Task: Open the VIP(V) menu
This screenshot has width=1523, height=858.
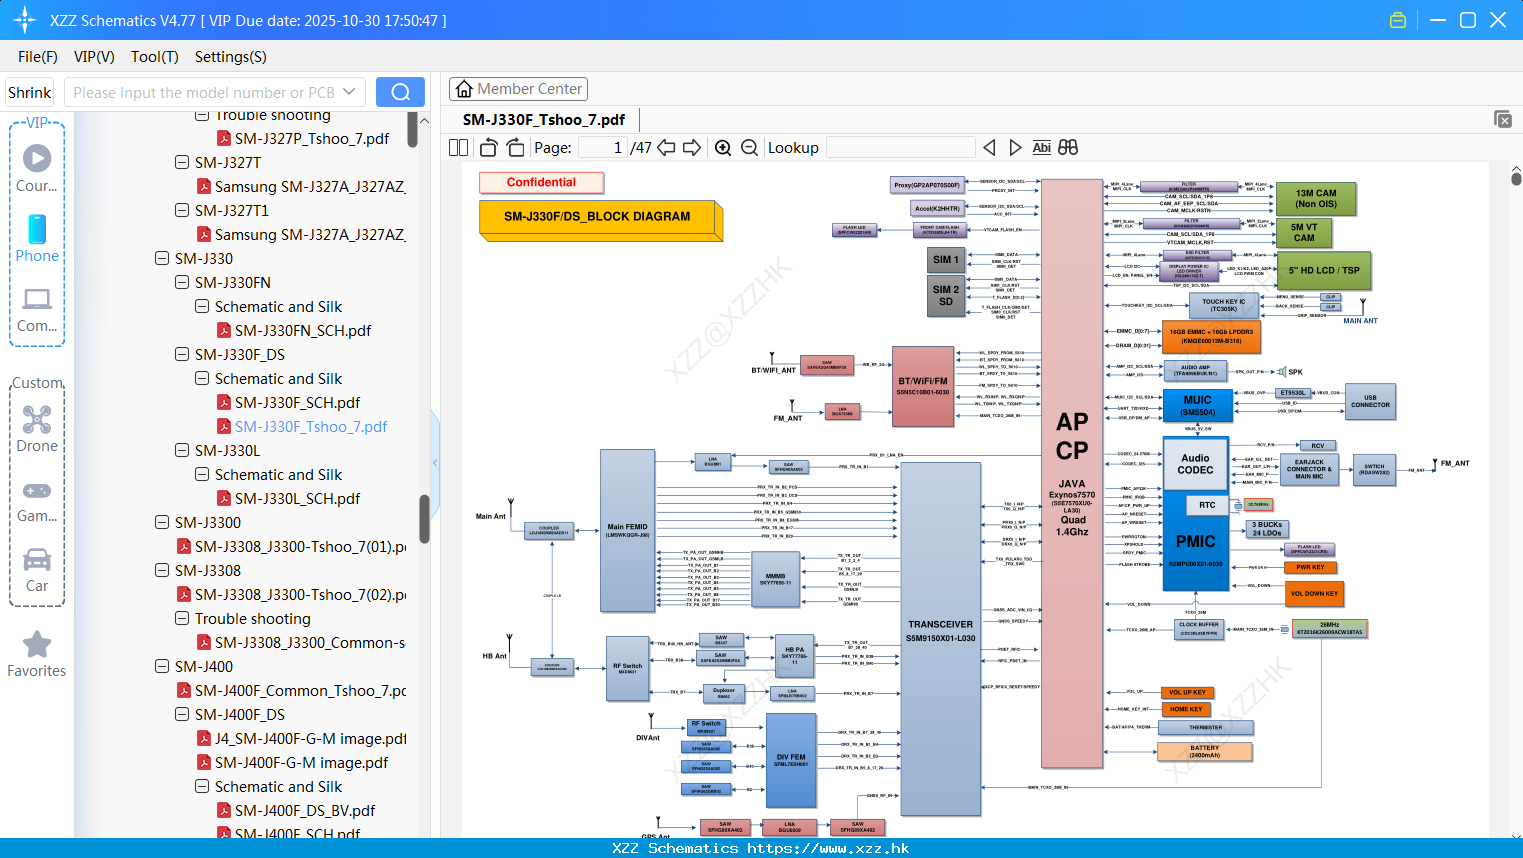Action: (x=94, y=57)
